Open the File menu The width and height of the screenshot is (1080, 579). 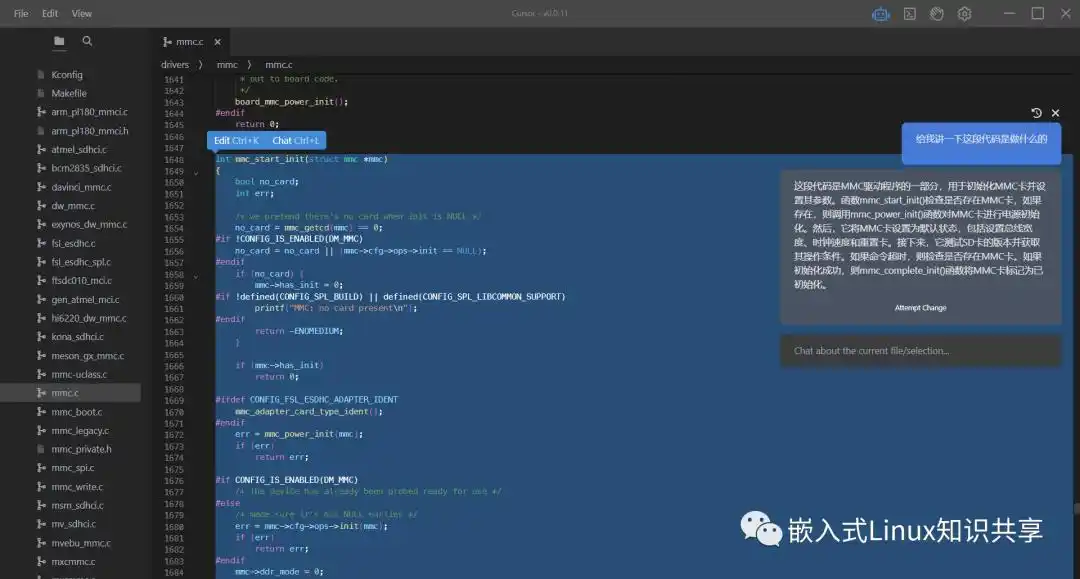click(21, 14)
